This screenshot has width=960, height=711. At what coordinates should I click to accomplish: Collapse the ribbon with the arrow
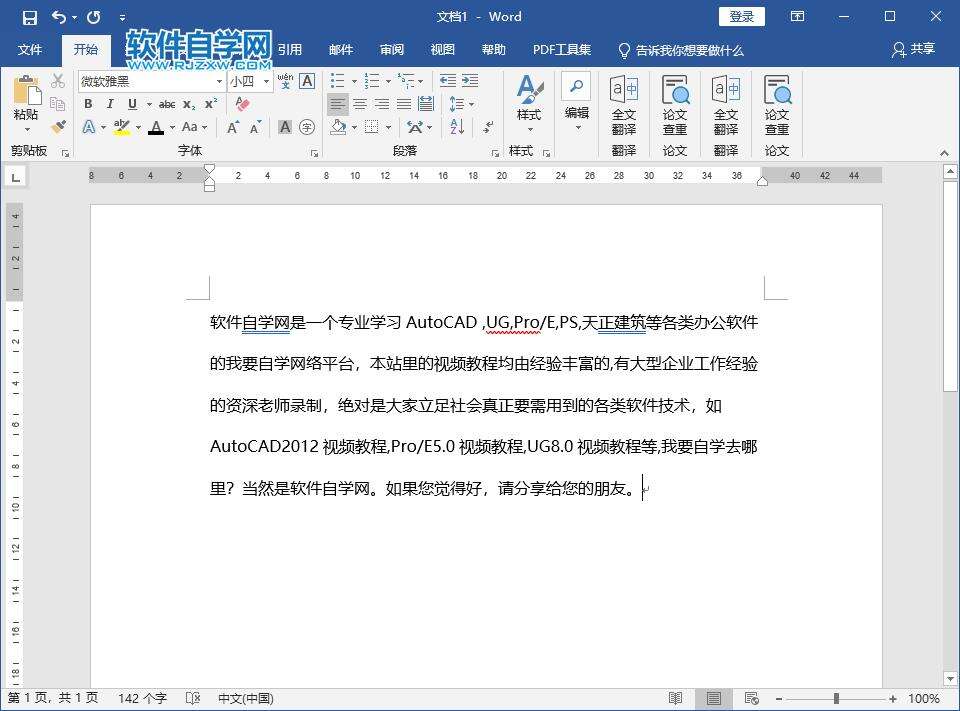point(944,153)
